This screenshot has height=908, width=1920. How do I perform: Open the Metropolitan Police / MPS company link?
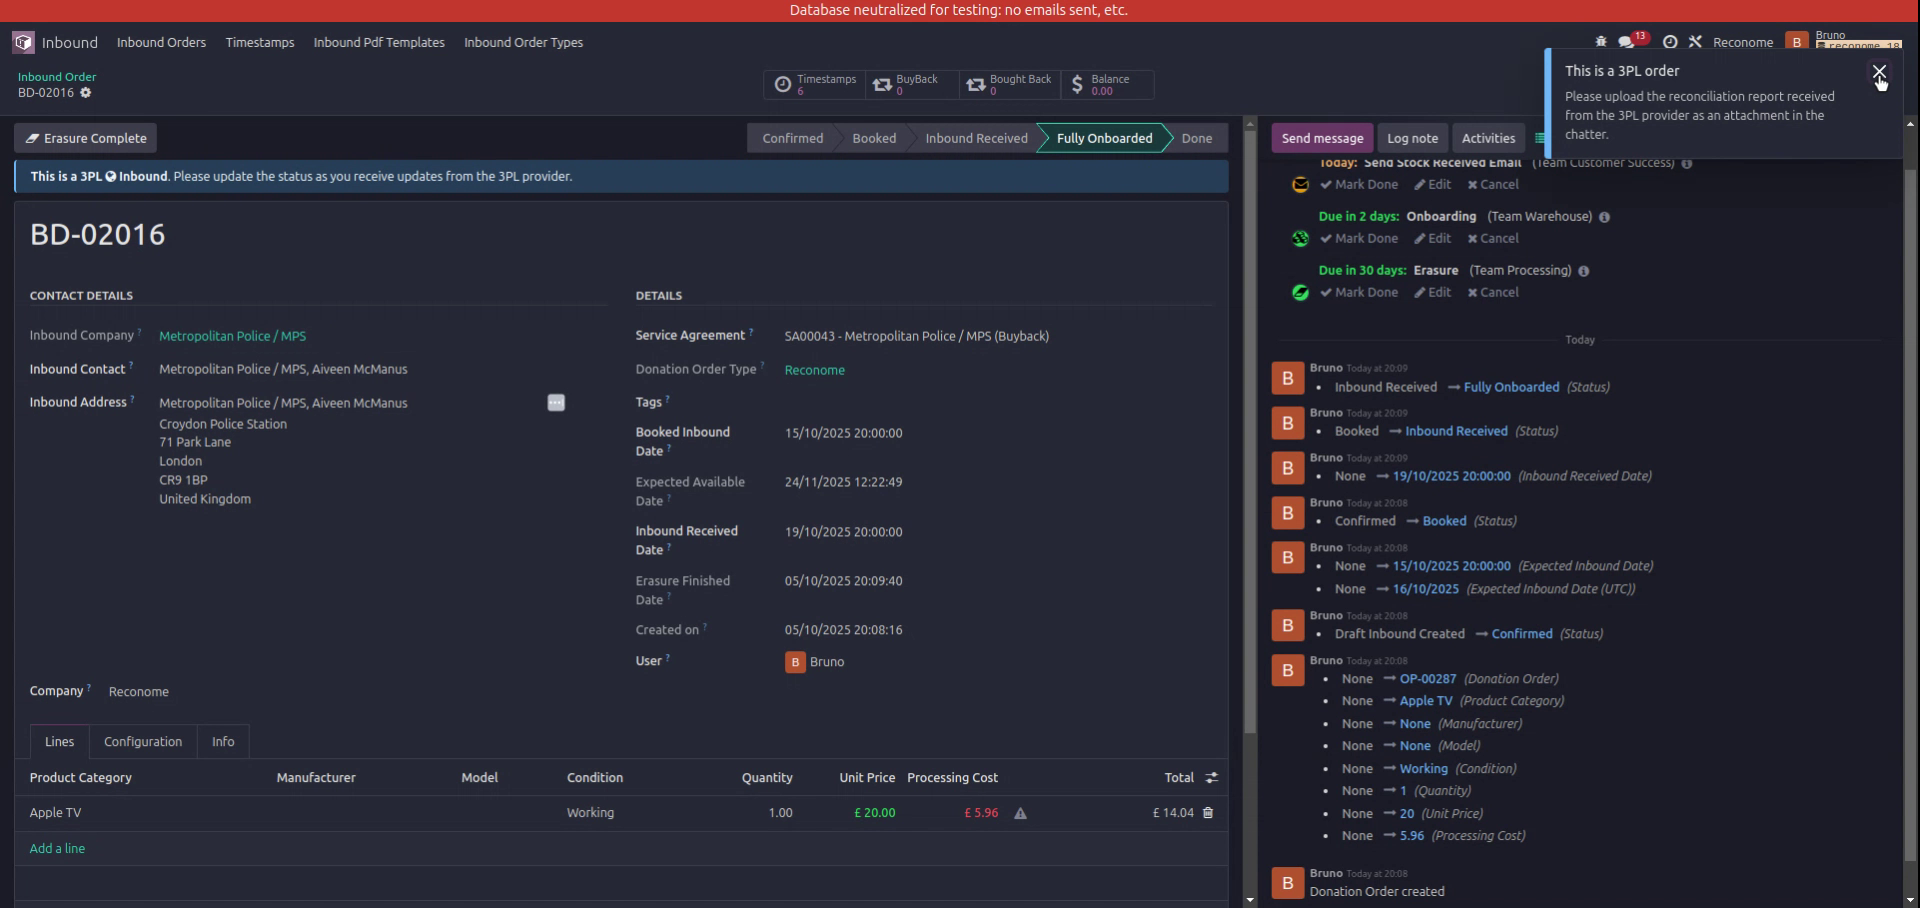click(232, 336)
